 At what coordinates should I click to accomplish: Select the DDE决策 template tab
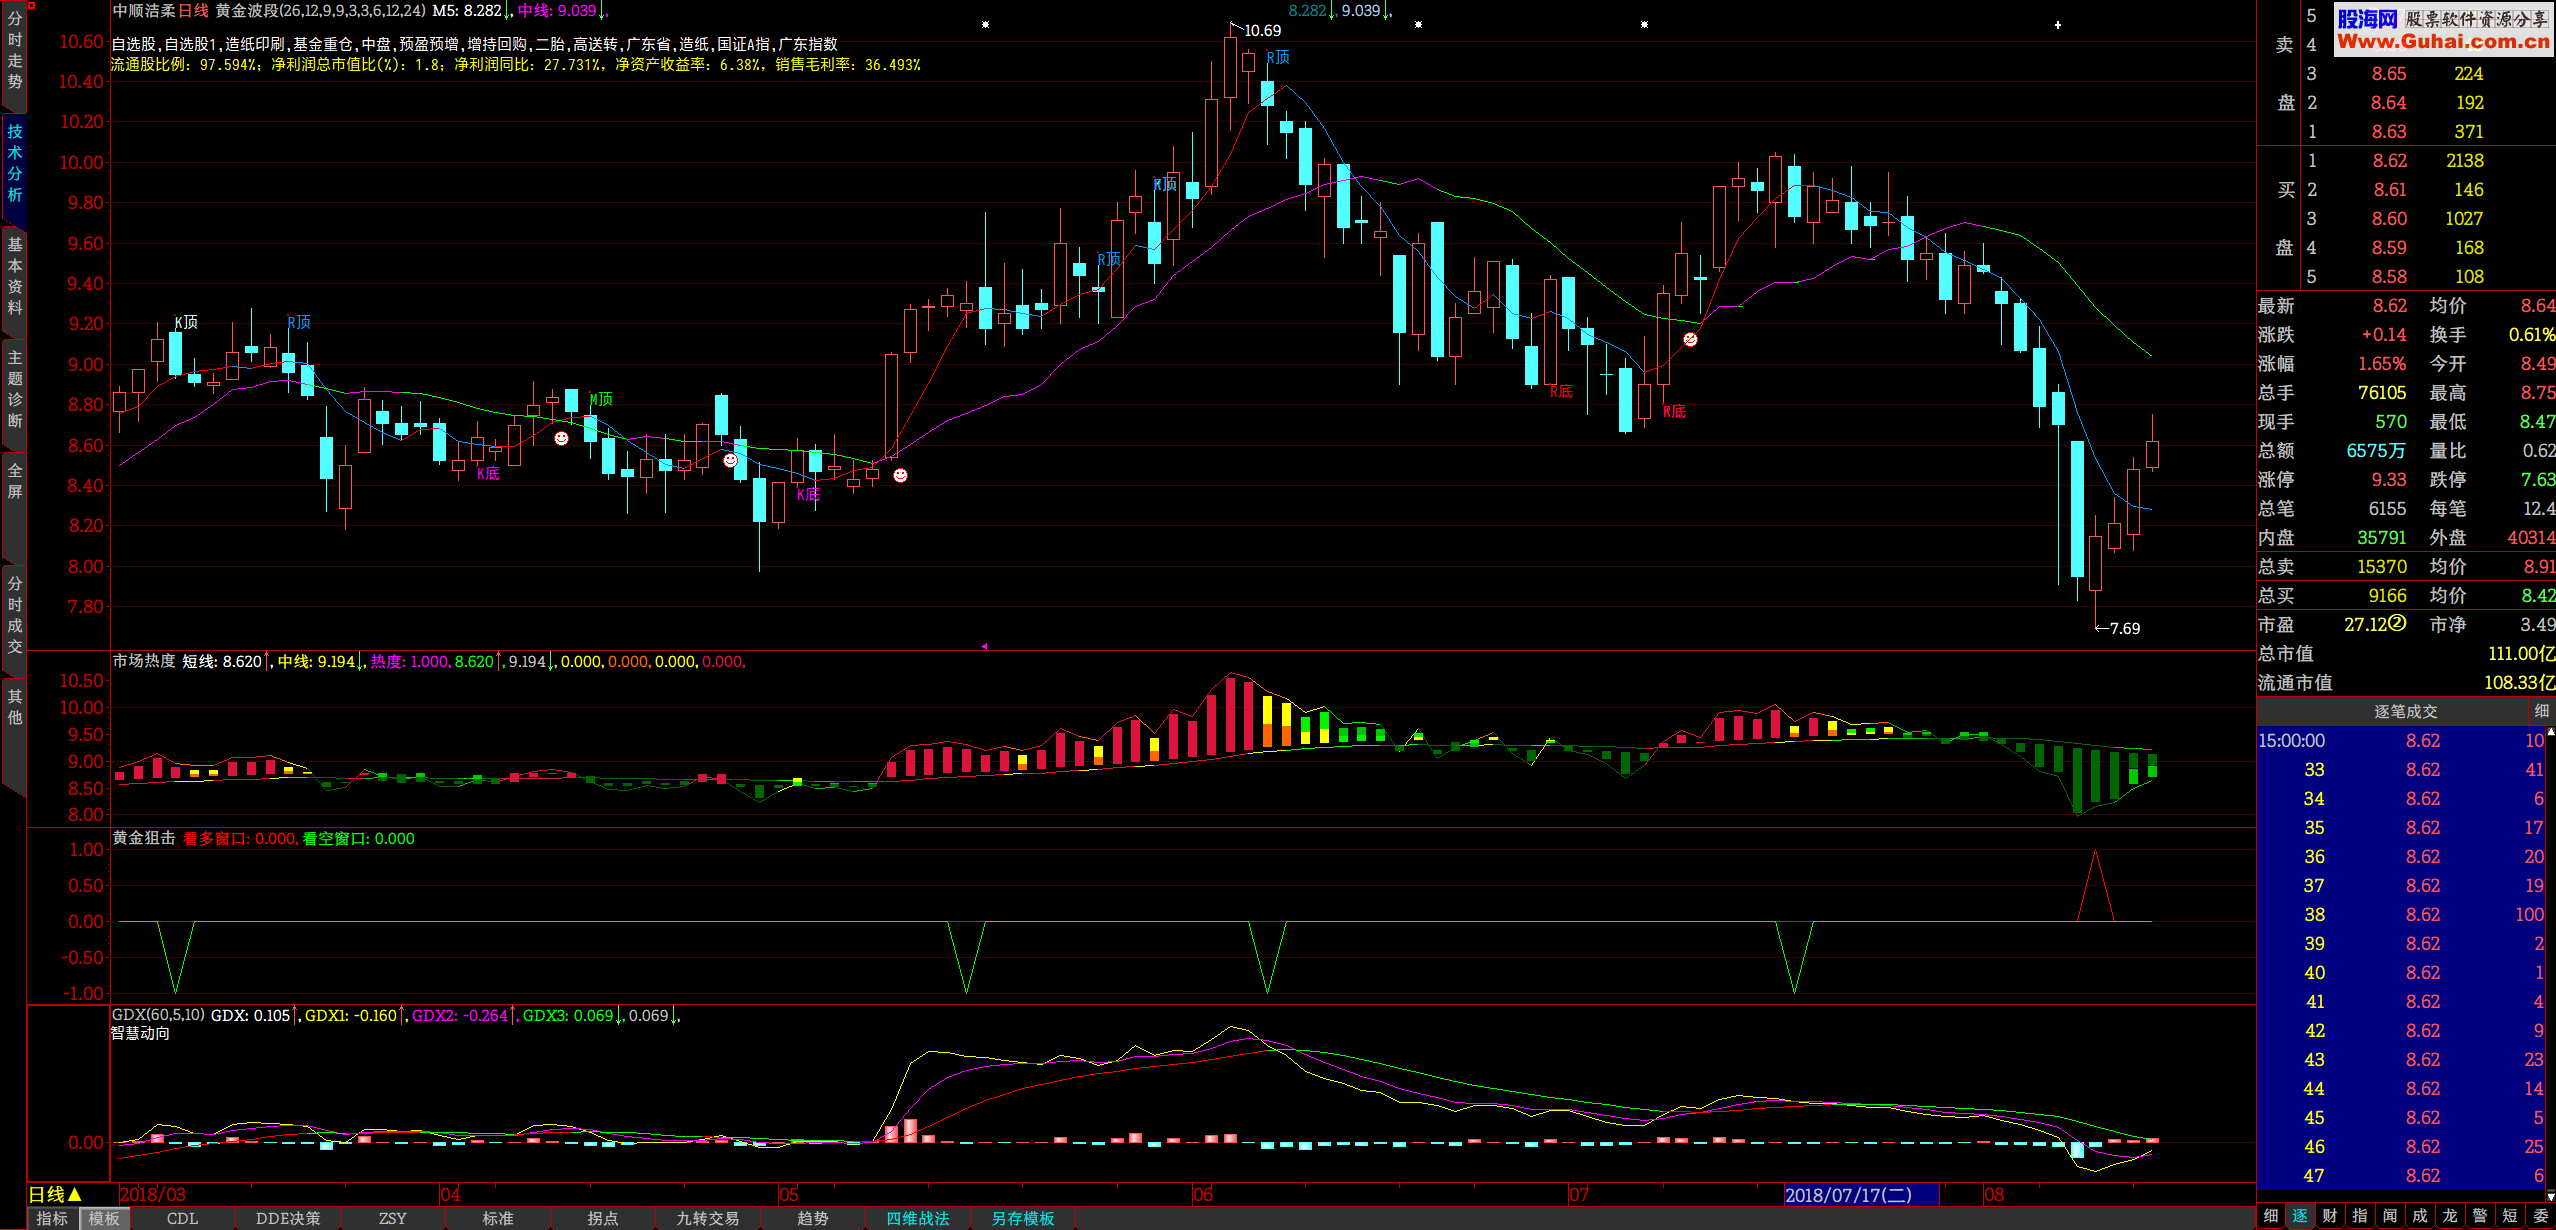tap(288, 1218)
